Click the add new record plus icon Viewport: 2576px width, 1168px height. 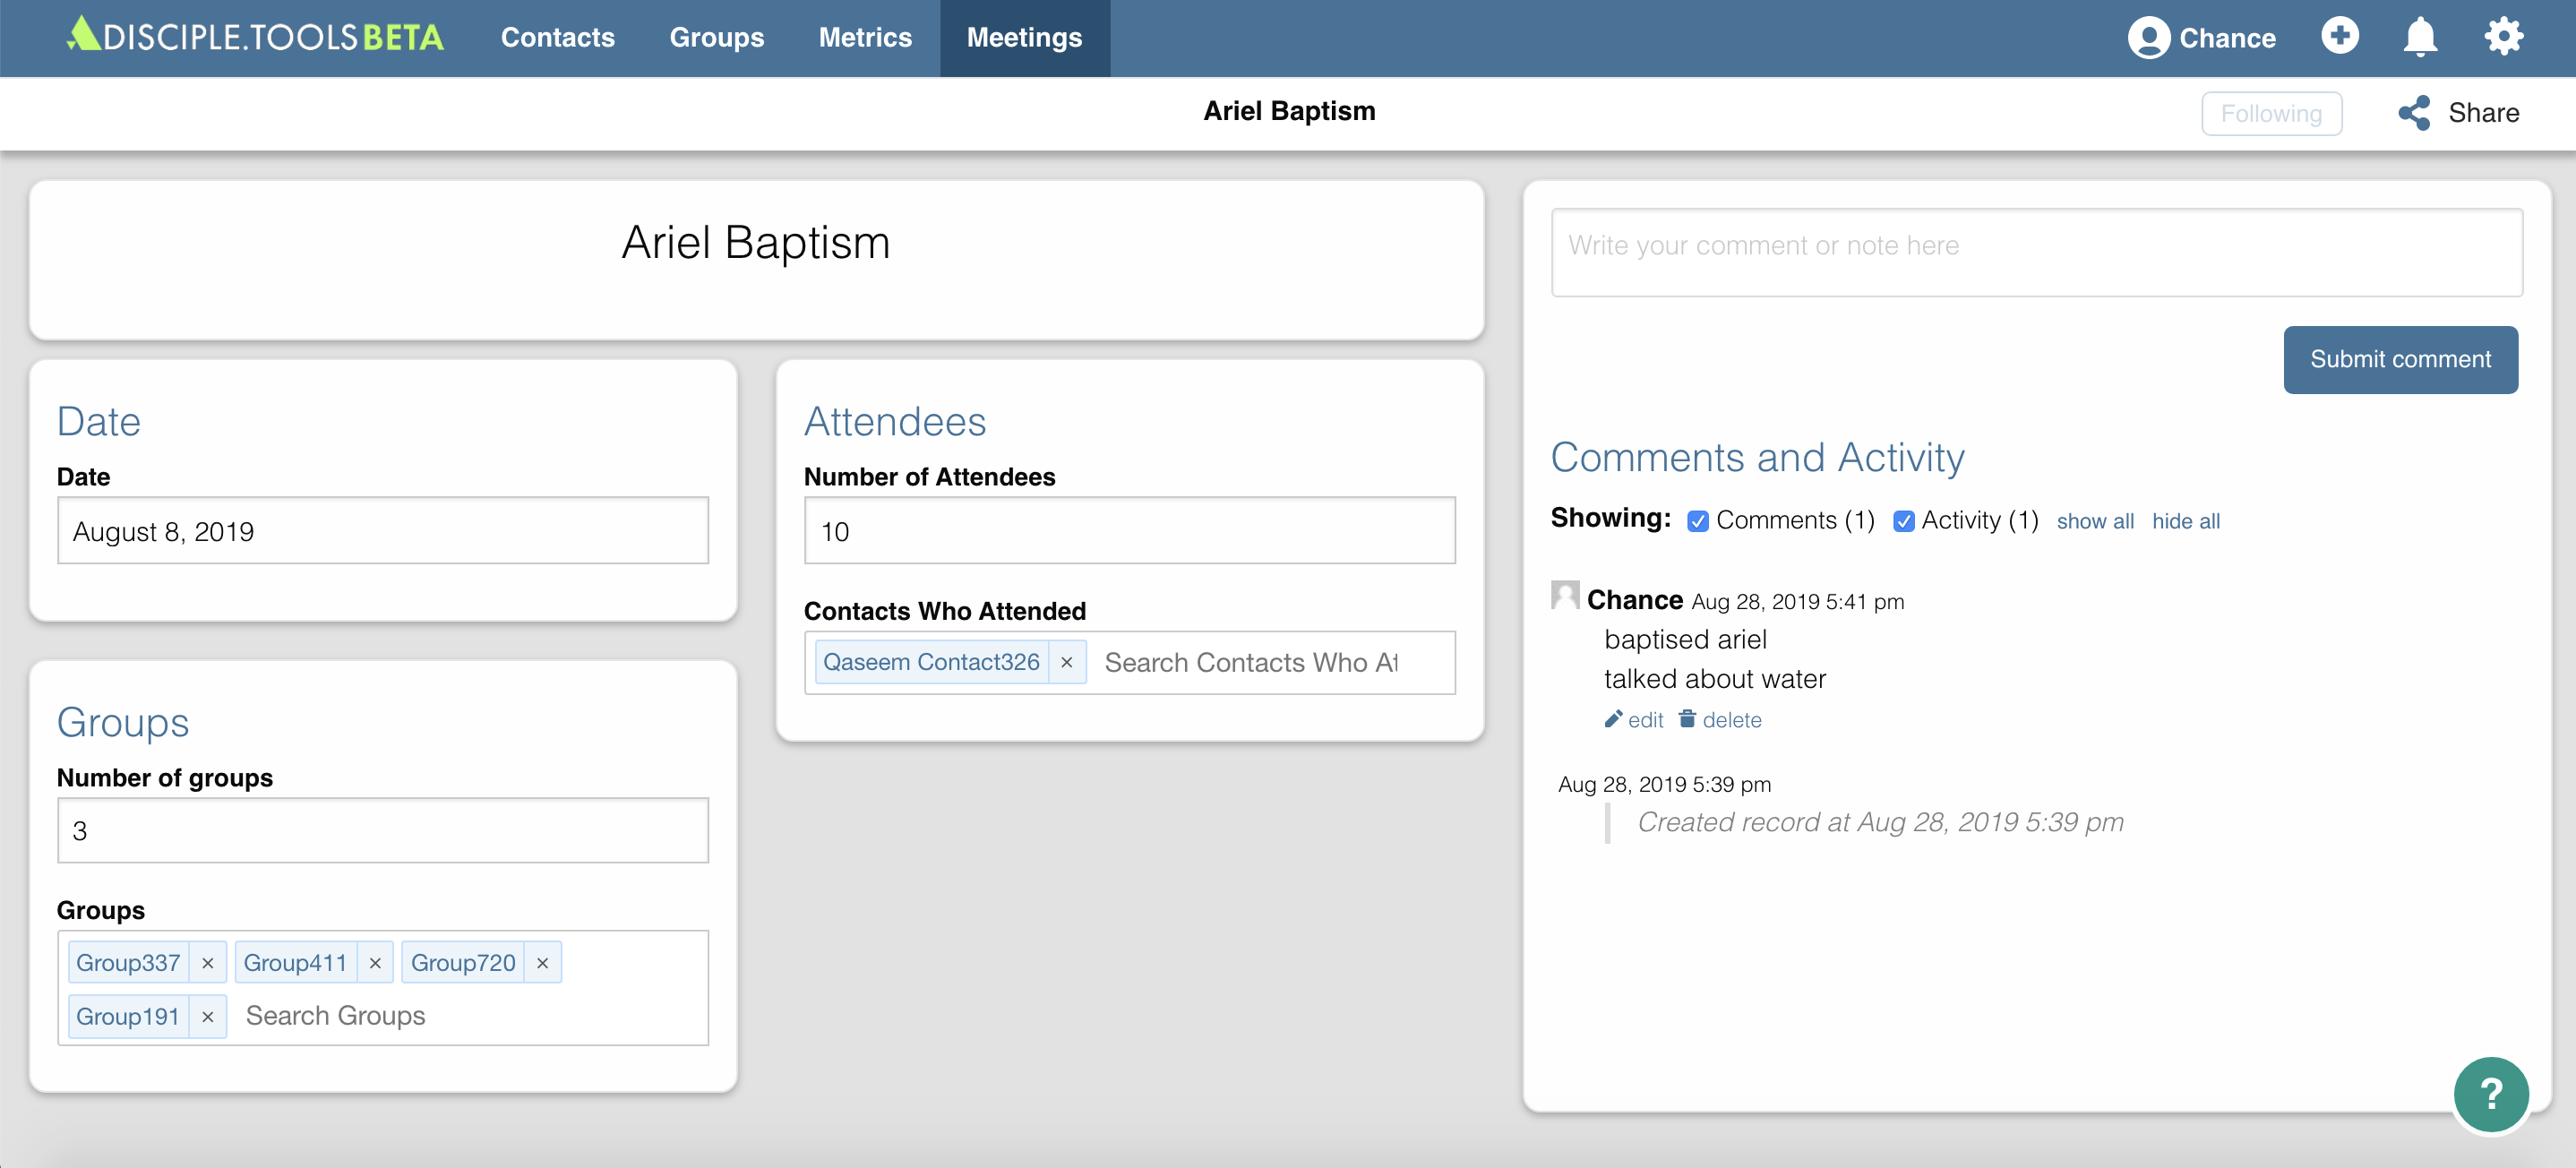tap(2339, 36)
